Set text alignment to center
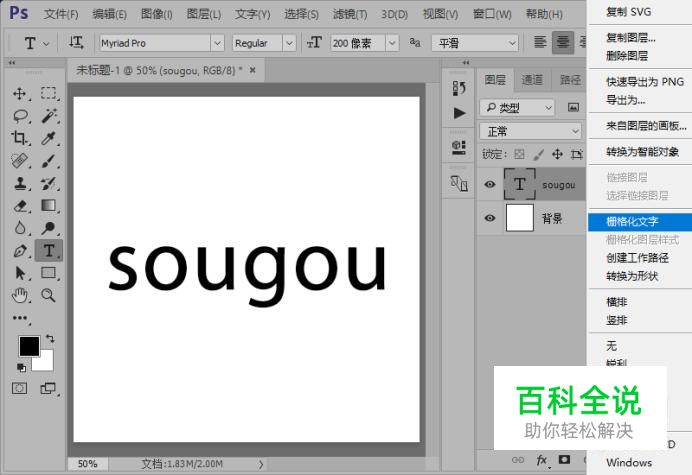 (563, 42)
